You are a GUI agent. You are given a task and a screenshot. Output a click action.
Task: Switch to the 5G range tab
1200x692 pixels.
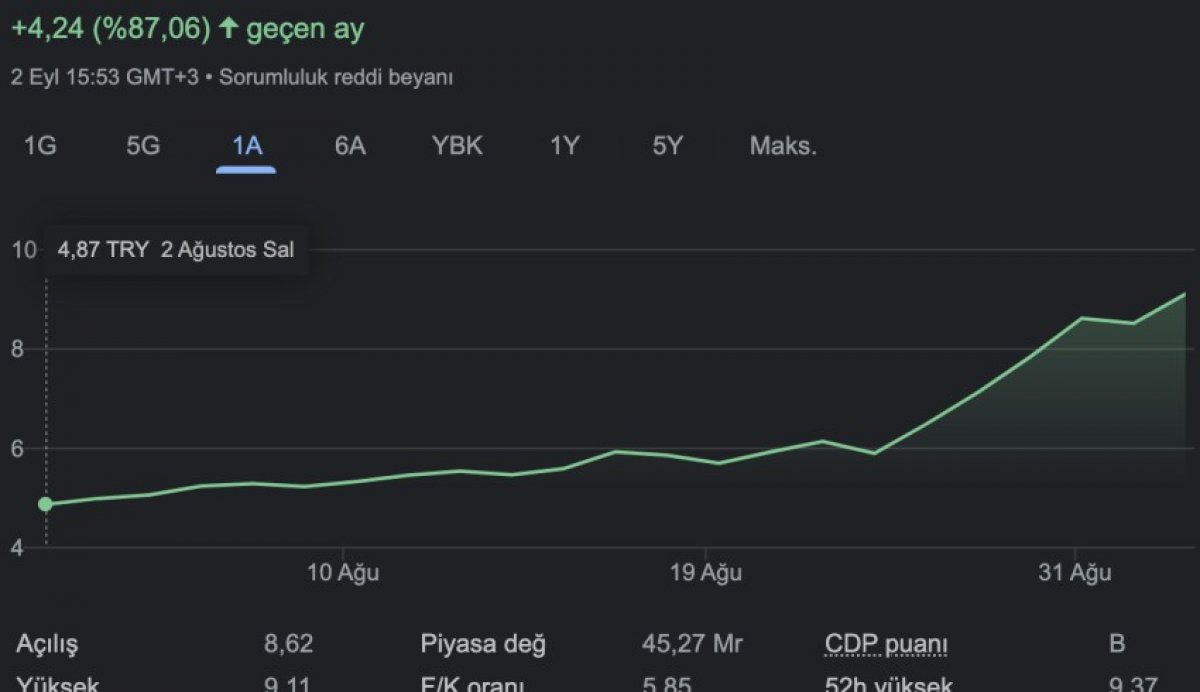(143, 146)
